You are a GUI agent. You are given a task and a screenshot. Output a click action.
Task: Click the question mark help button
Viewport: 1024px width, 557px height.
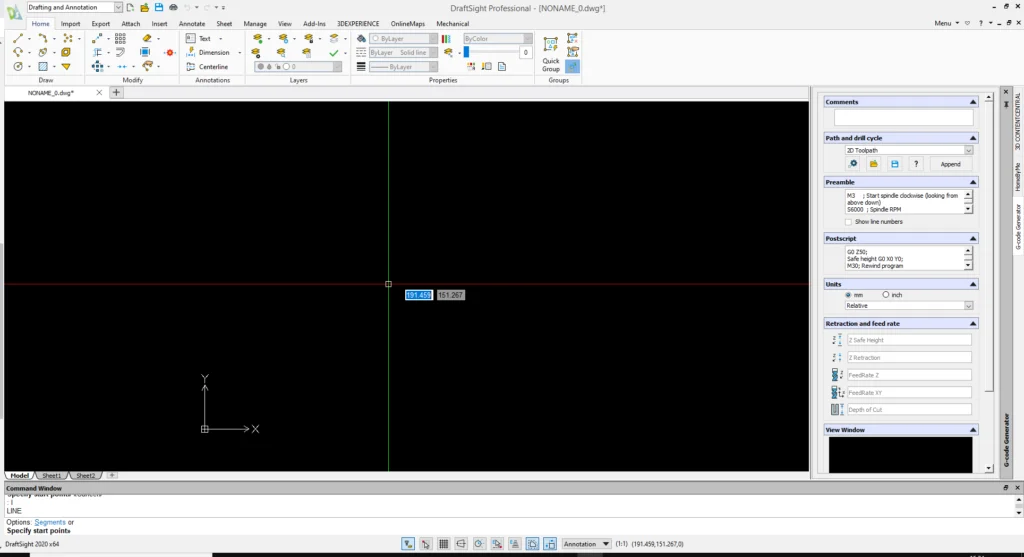coord(915,163)
